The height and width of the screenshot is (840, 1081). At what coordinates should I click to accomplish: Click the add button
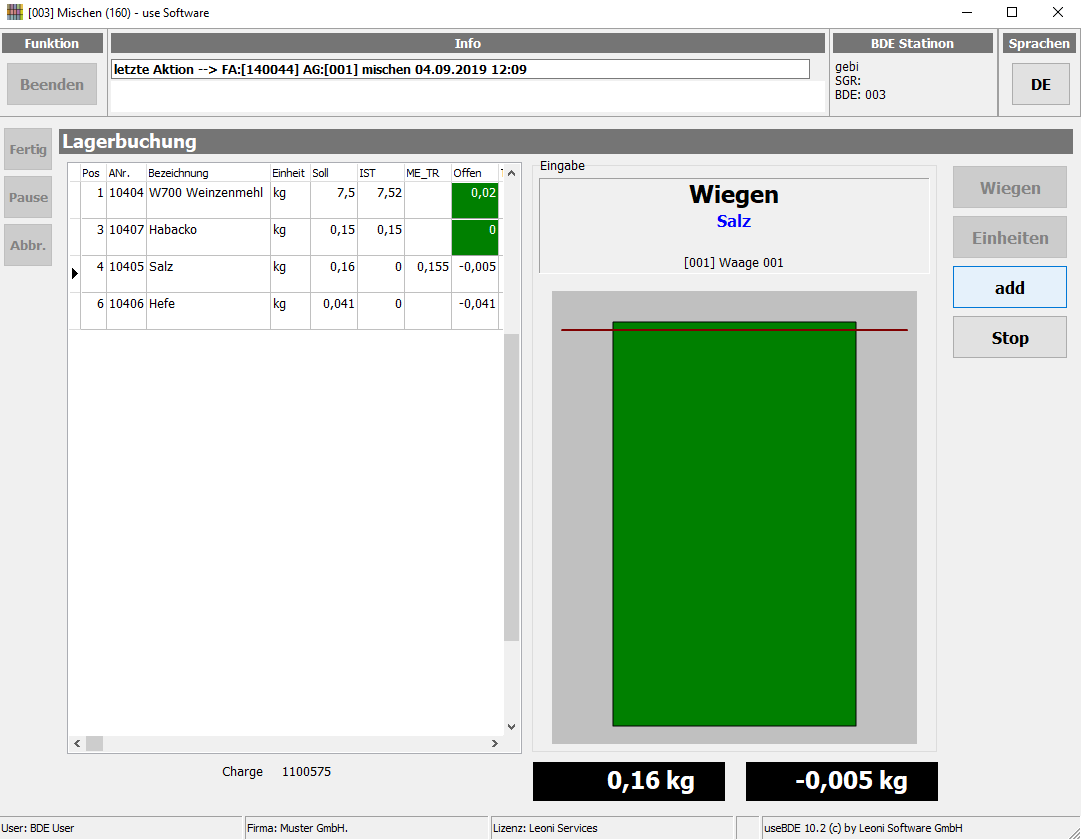click(x=1009, y=288)
